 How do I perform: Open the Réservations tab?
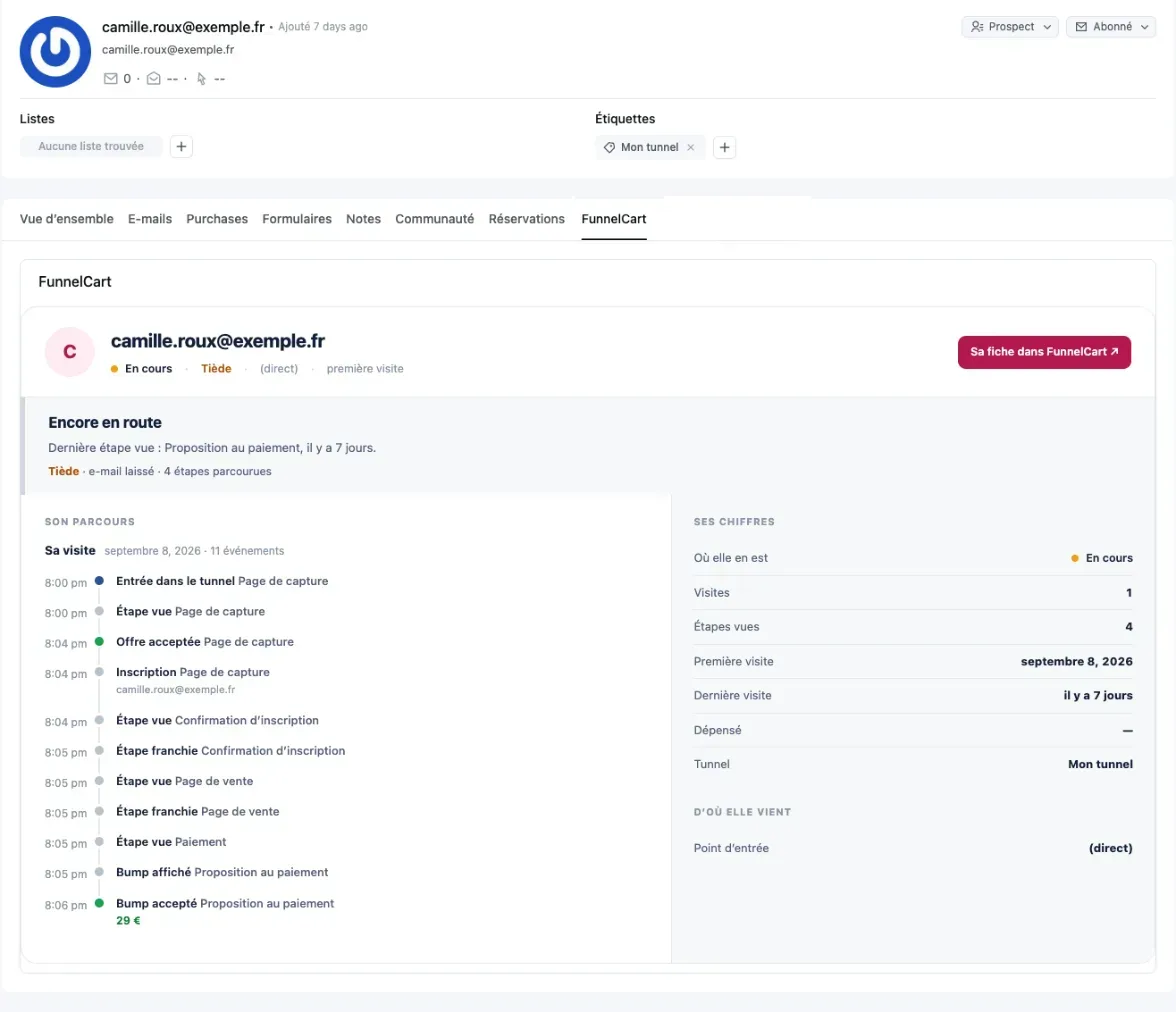point(526,219)
